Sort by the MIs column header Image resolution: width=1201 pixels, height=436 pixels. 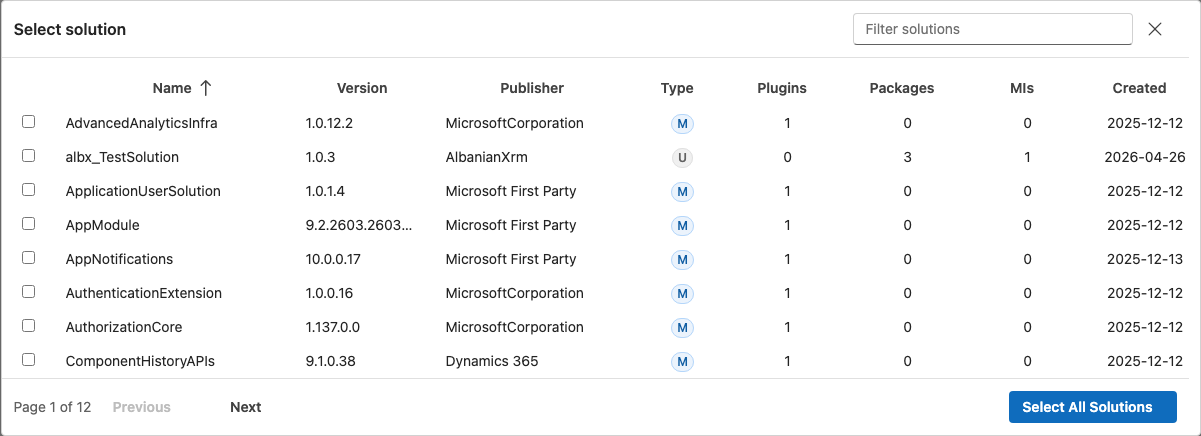click(1022, 88)
